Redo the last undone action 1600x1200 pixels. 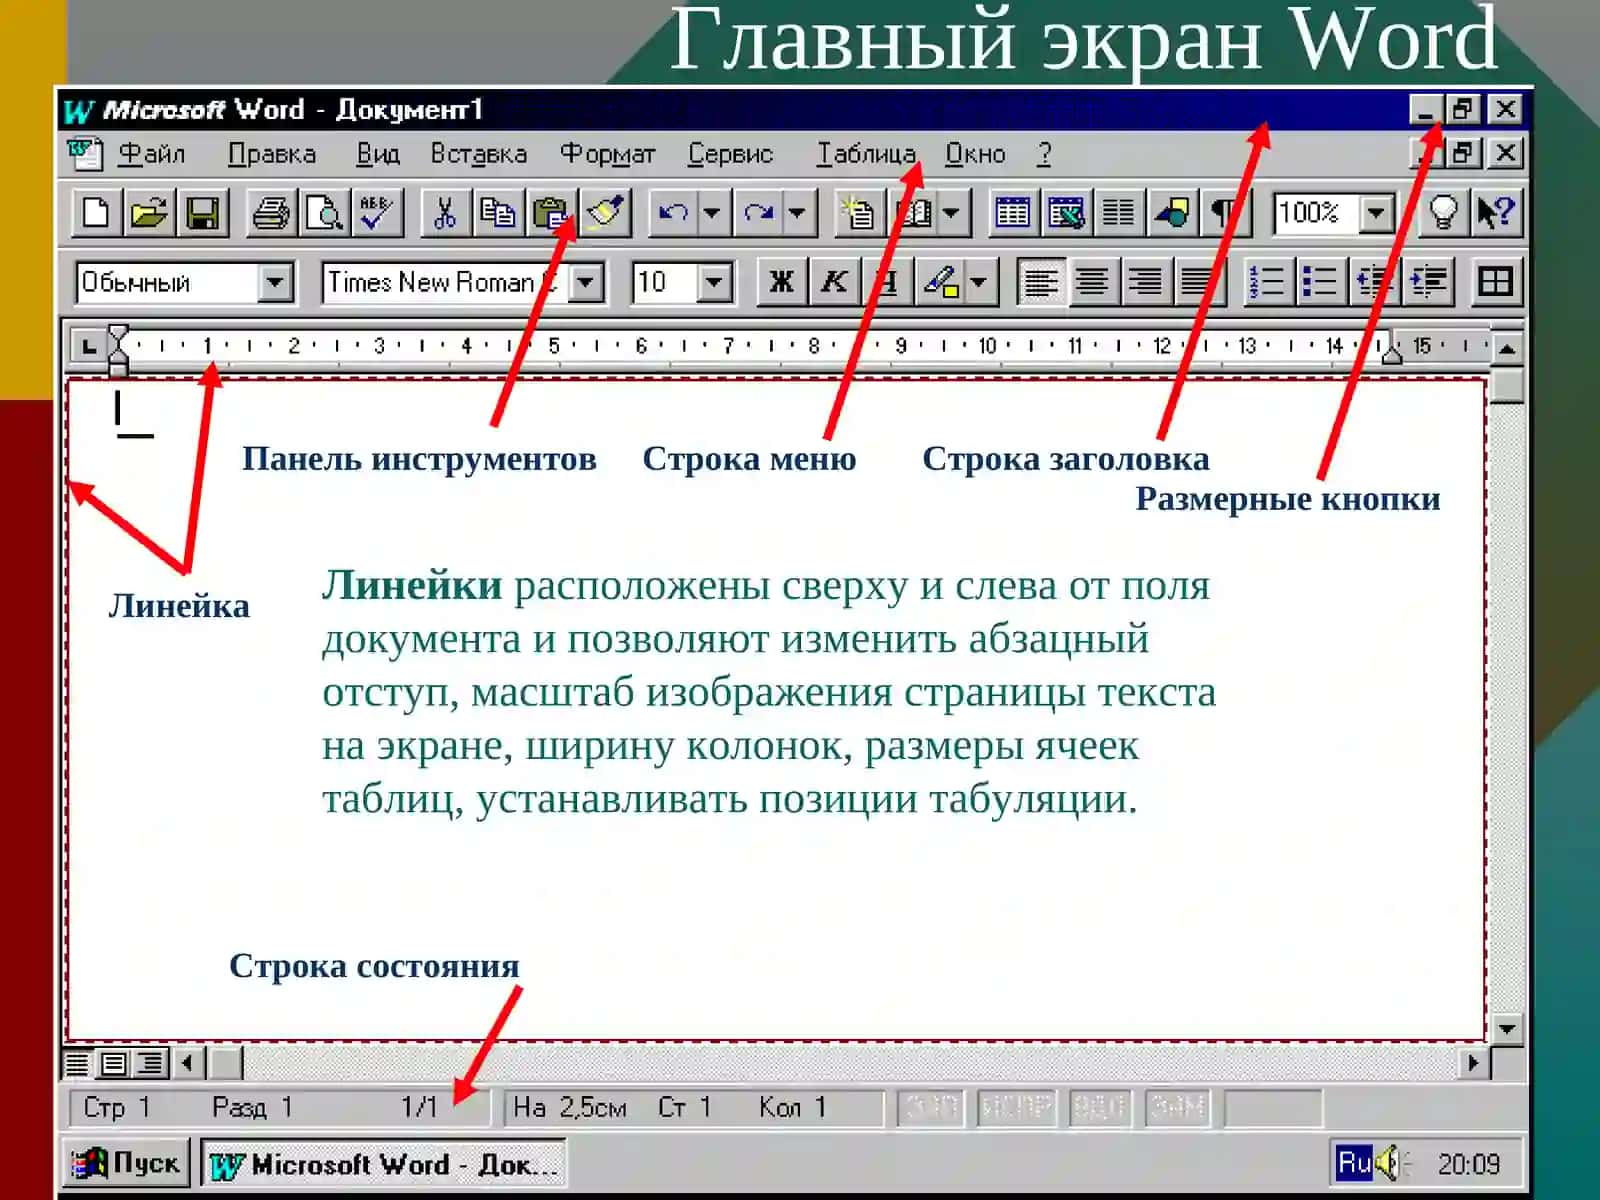[759, 213]
